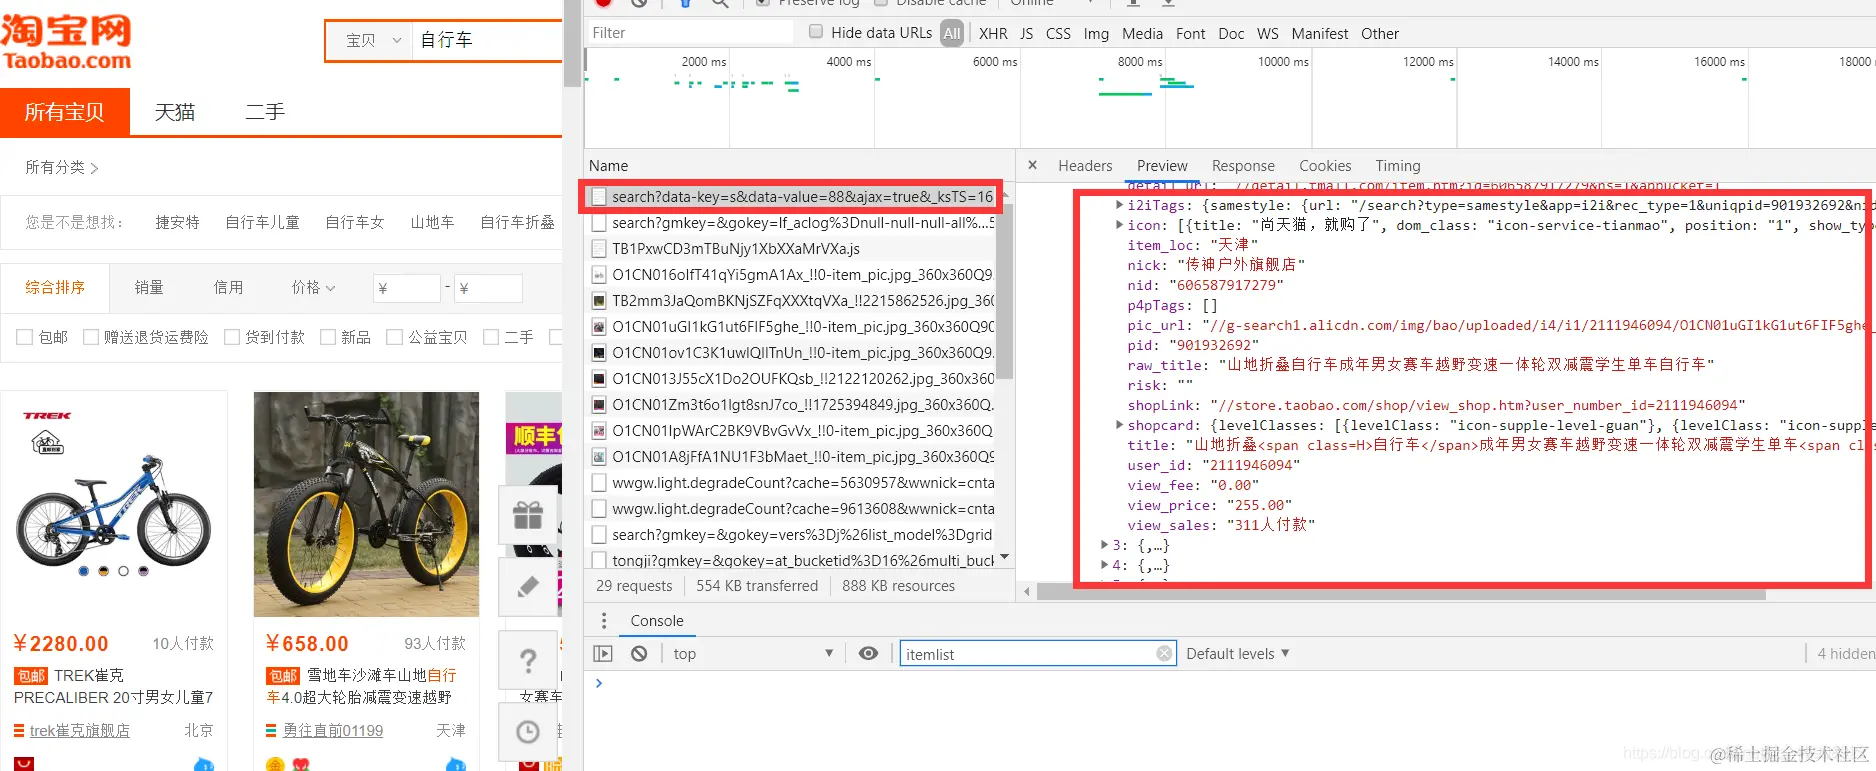Close the request preview pane
This screenshot has width=1876, height=771.
tap(1032, 165)
